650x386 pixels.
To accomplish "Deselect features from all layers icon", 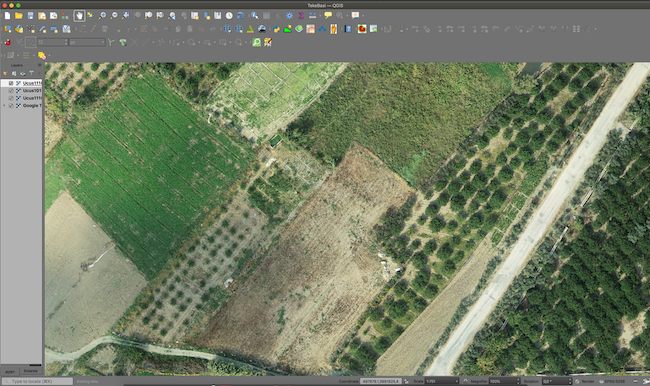I will (42, 55).
